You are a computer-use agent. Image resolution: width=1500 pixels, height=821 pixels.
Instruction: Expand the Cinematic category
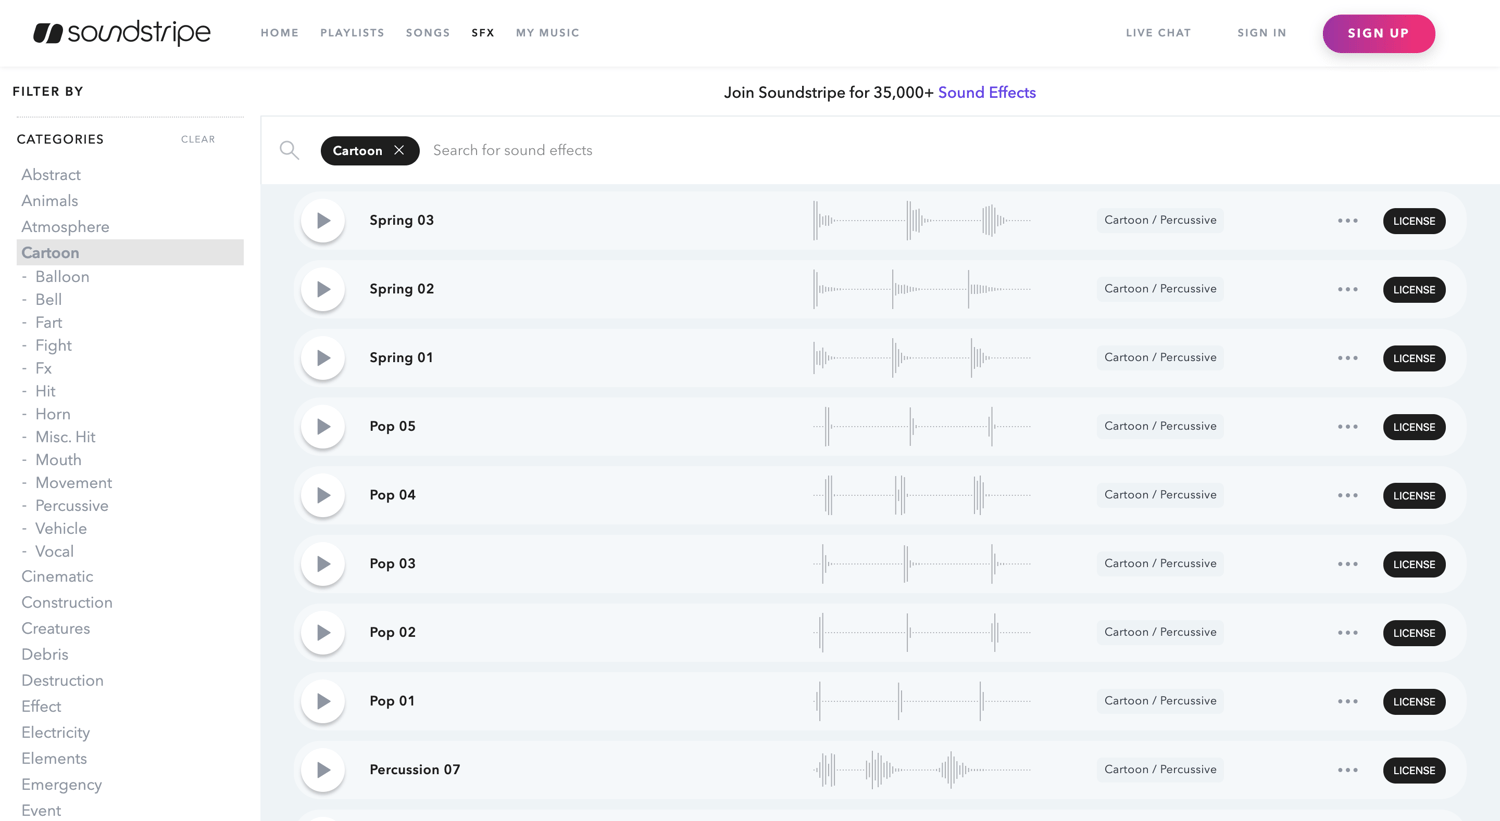point(57,576)
